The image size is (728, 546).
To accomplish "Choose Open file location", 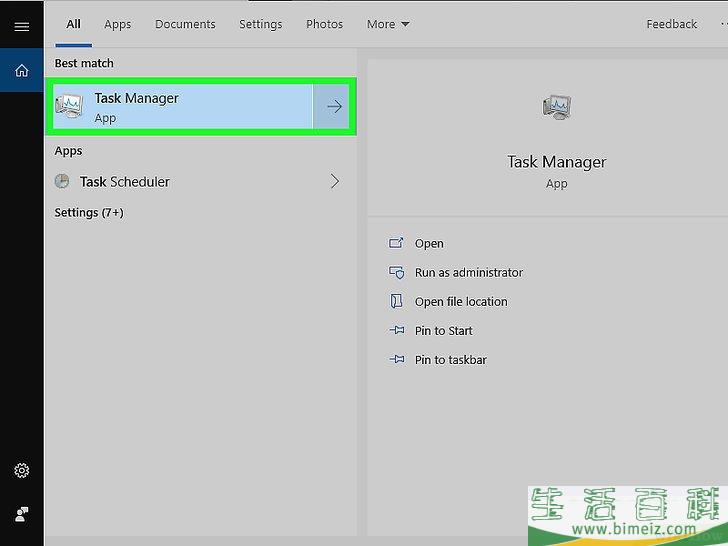I will tap(461, 302).
